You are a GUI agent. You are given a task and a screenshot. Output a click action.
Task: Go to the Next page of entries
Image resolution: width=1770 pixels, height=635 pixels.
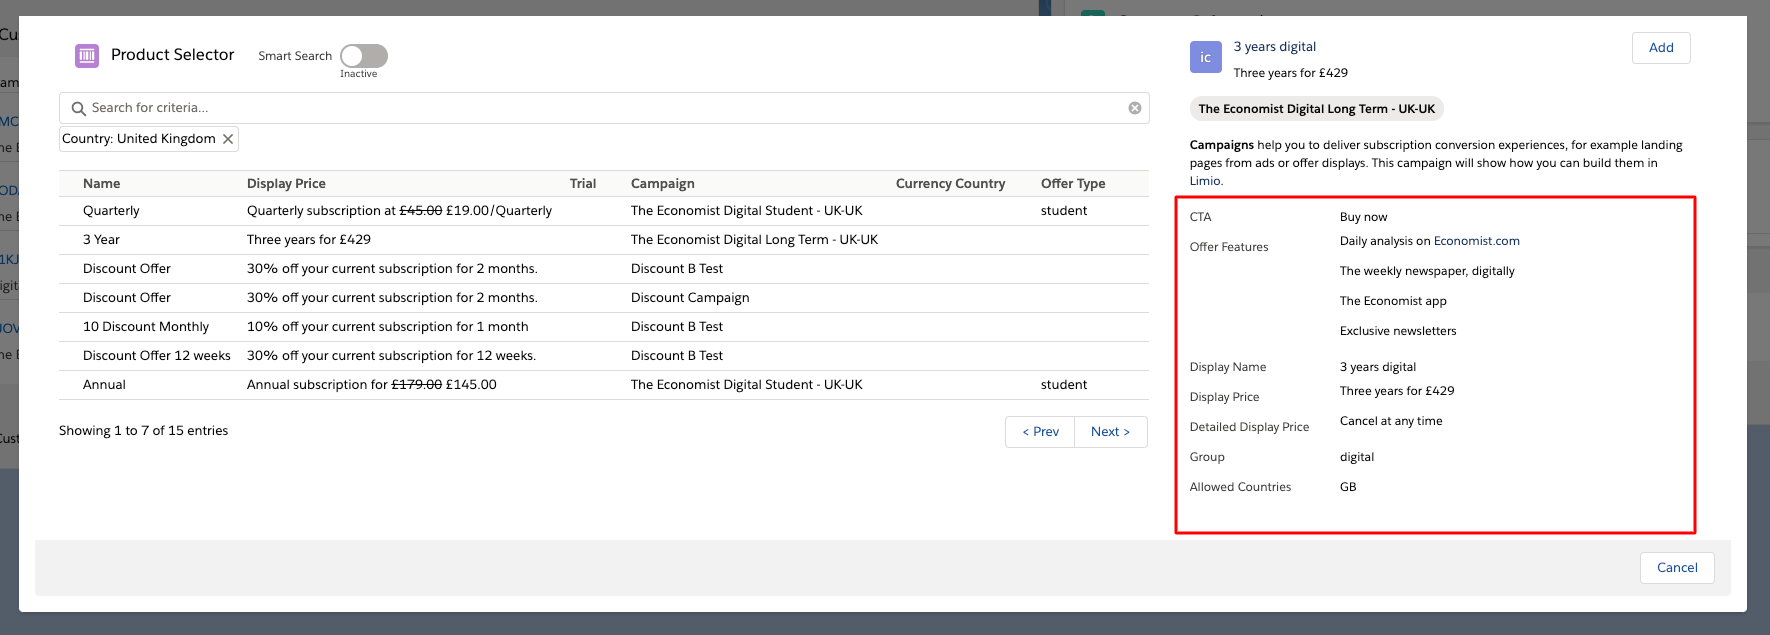click(x=1110, y=432)
